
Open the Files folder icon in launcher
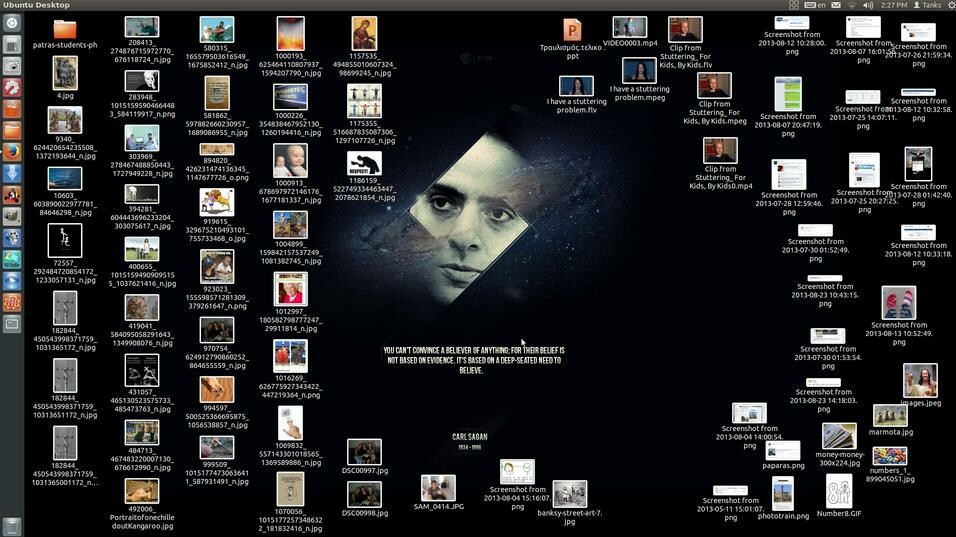[12, 130]
